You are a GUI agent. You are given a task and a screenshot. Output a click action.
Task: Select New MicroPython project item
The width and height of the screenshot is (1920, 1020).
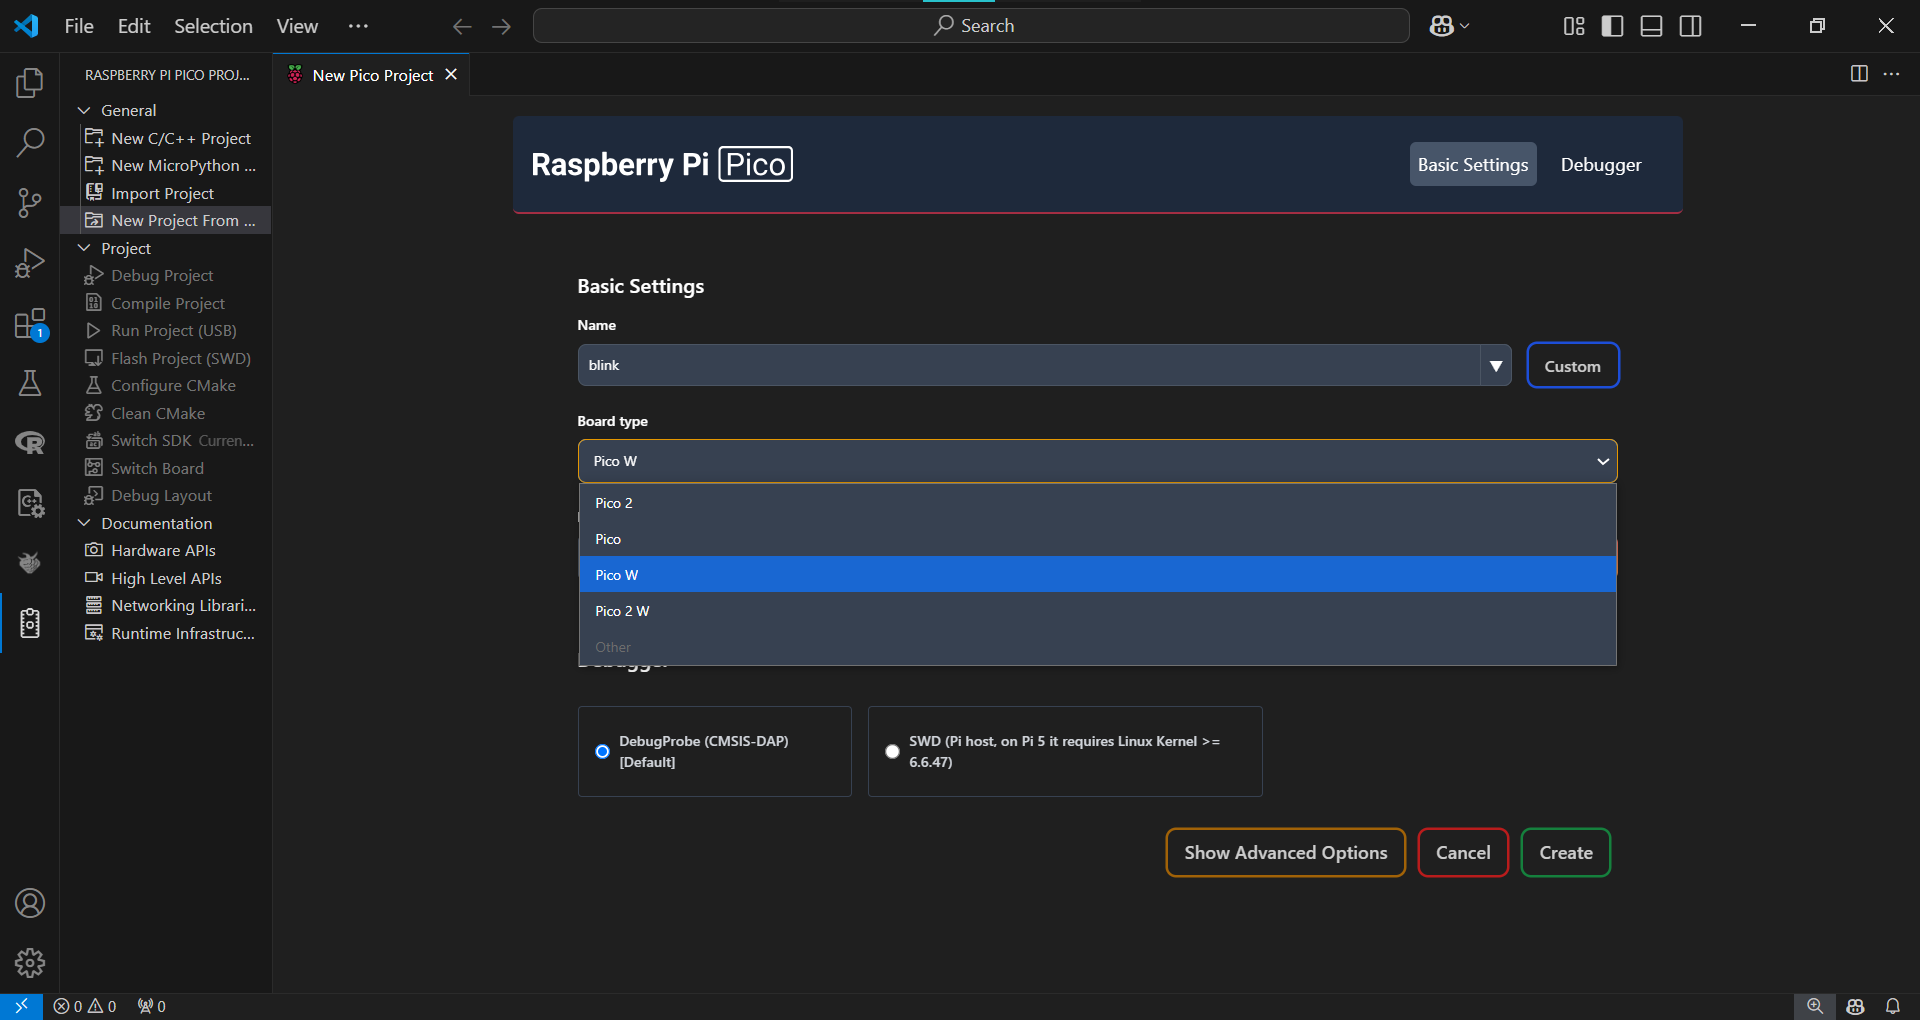coord(166,165)
